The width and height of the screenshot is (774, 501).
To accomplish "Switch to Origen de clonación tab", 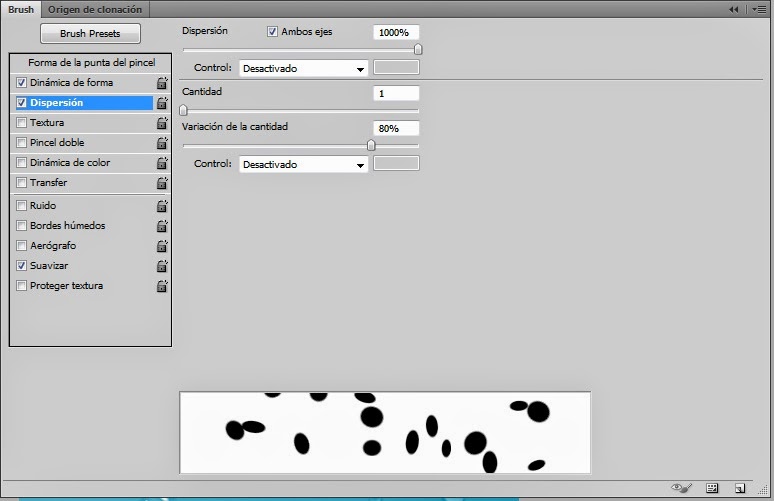I will pos(95,9).
